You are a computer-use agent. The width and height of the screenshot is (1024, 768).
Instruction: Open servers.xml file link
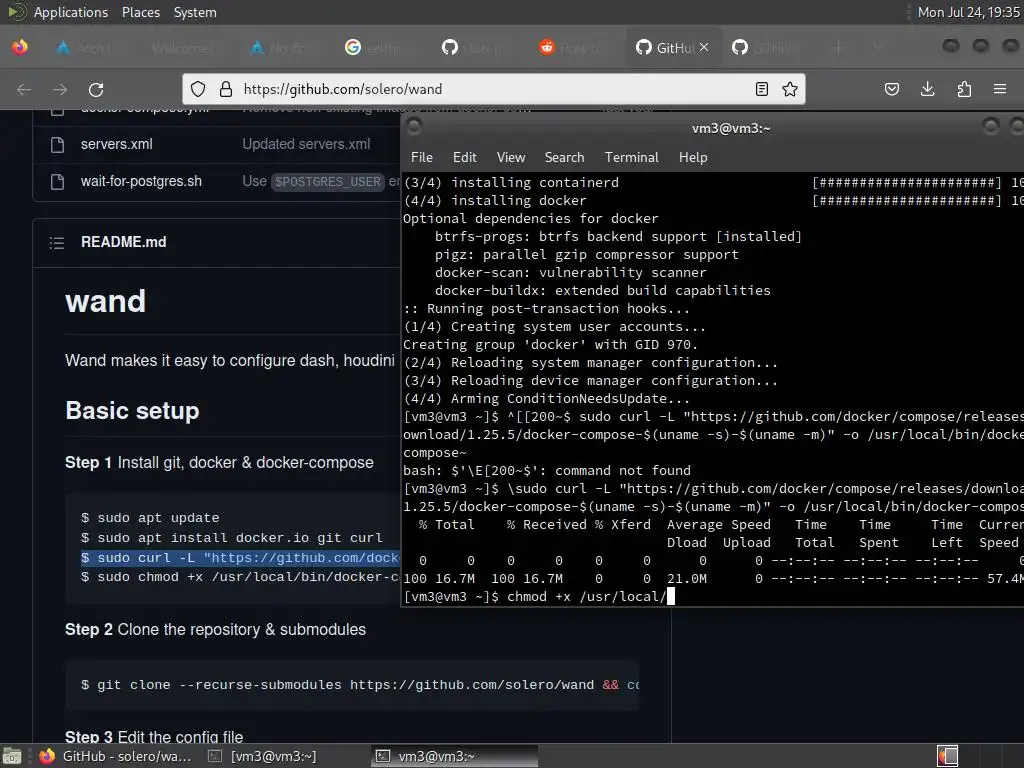[x=116, y=144]
